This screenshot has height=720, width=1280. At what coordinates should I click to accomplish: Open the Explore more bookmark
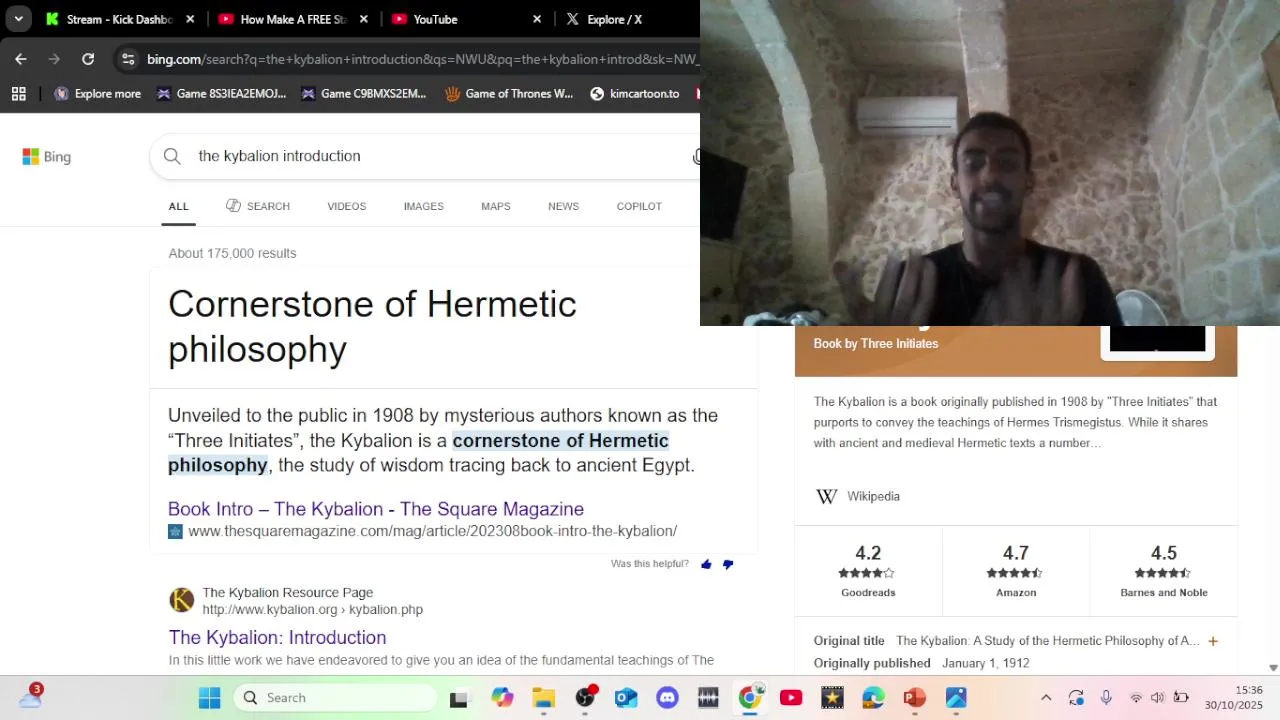[x=98, y=94]
